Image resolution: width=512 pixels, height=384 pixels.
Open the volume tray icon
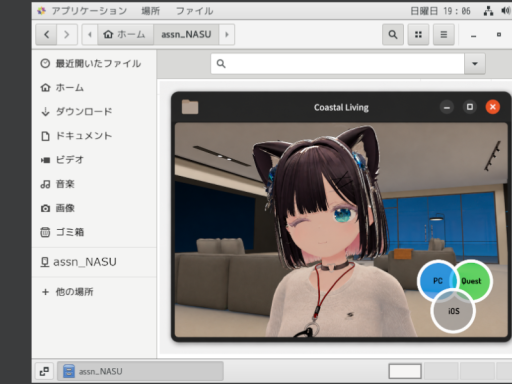coord(505,11)
